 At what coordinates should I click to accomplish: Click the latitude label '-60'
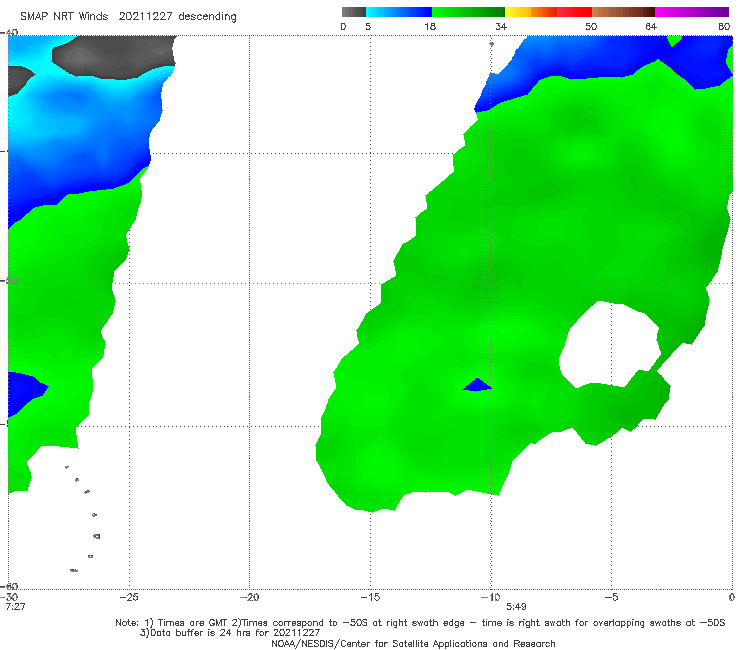(x=9, y=586)
